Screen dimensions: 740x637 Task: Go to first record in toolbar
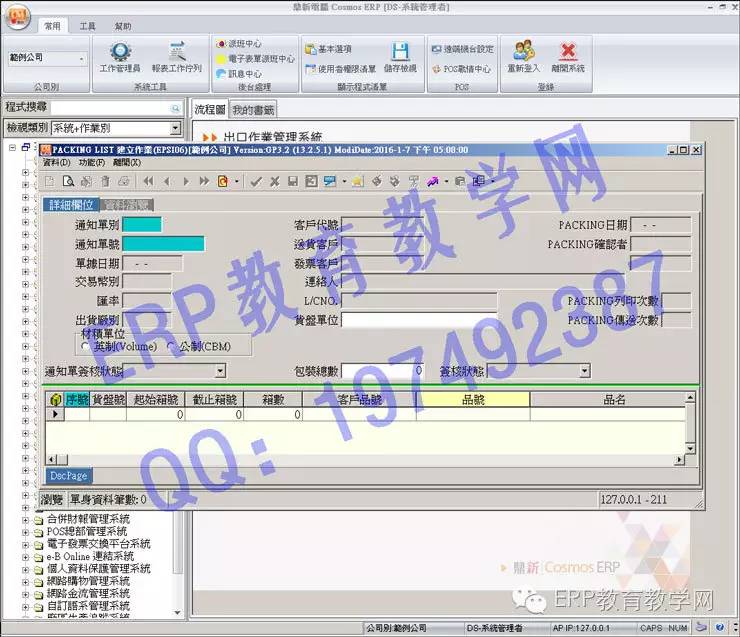[148, 181]
